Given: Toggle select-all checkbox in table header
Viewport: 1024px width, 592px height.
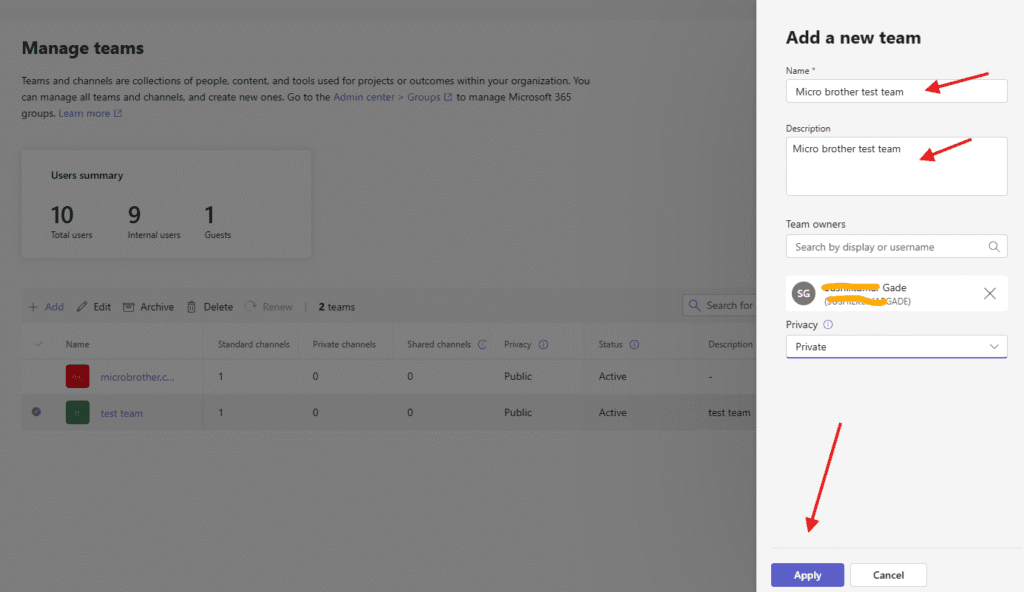Looking at the screenshot, I should click(39, 345).
